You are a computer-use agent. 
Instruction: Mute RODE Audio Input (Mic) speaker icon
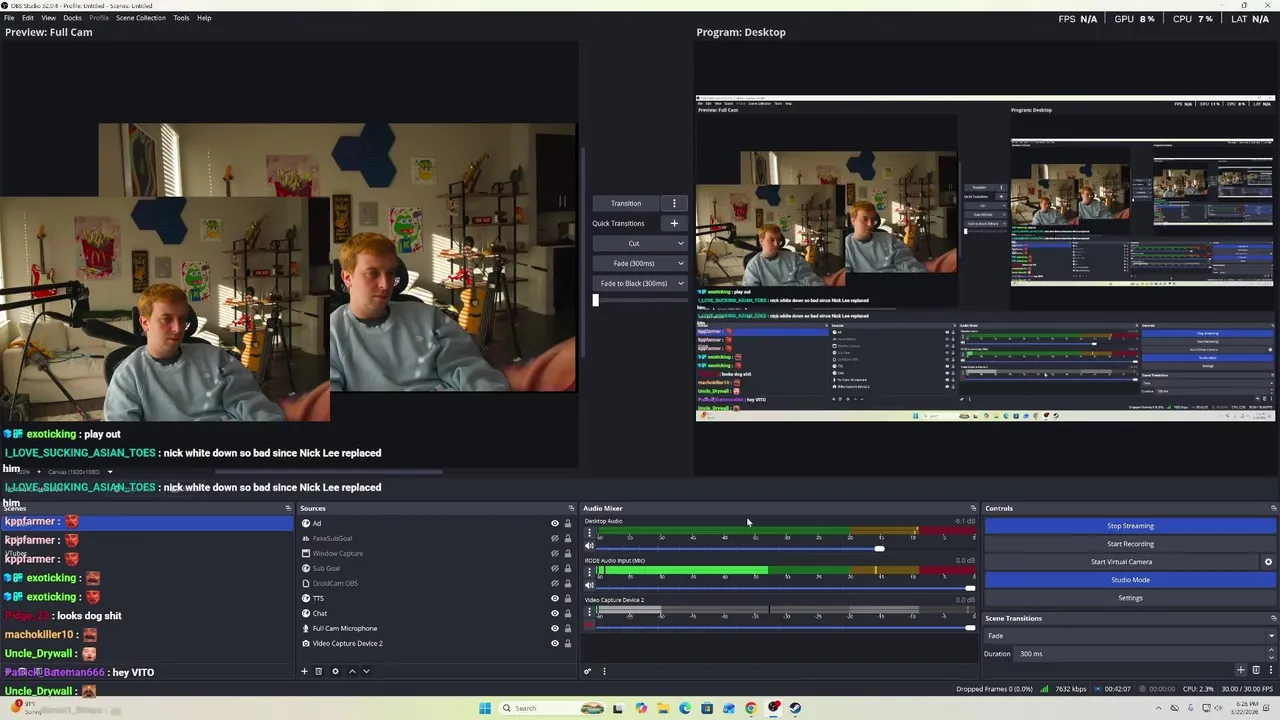[x=589, y=585]
